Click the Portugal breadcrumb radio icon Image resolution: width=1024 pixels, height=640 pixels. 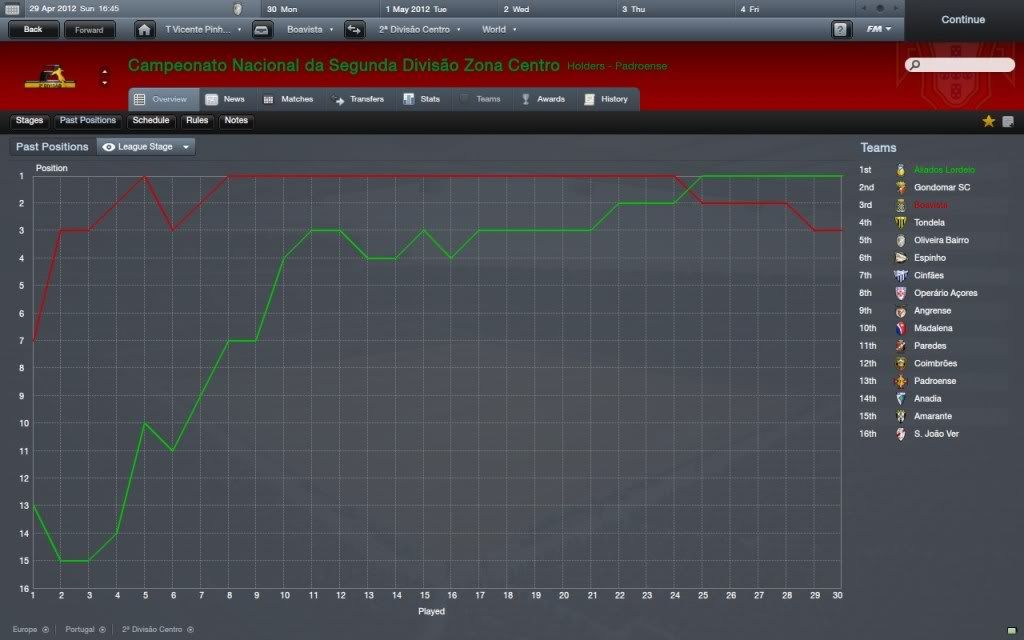(x=103, y=630)
